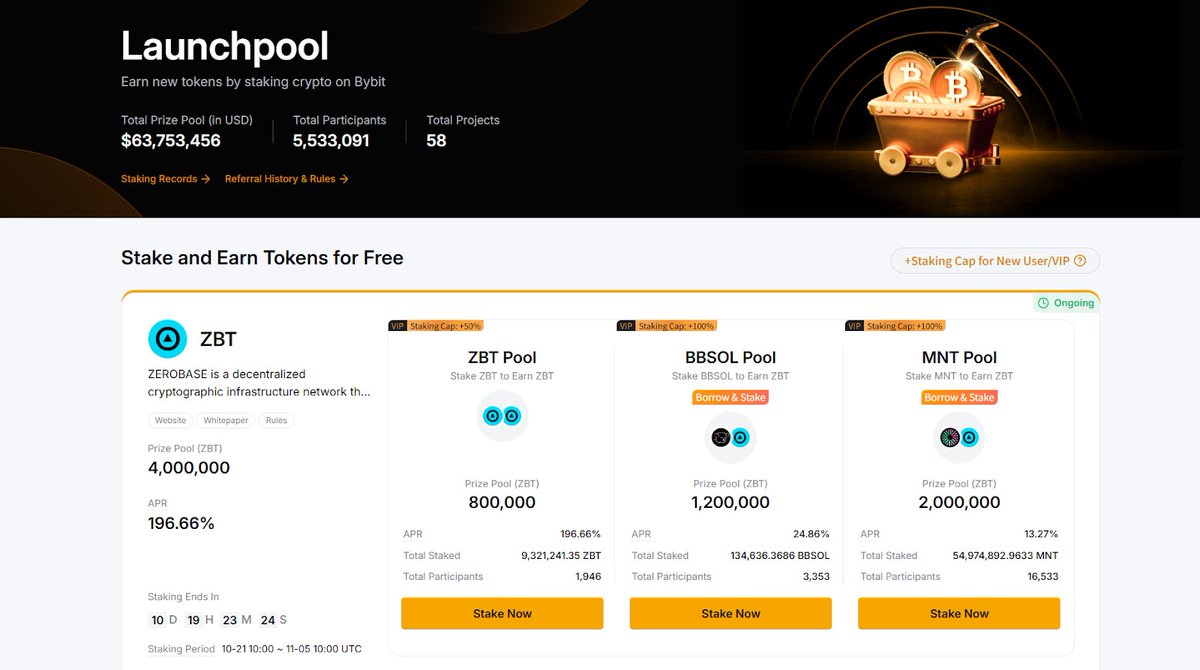Open the ZBT Website tag
This screenshot has height=670, width=1200.
(x=169, y=421)
